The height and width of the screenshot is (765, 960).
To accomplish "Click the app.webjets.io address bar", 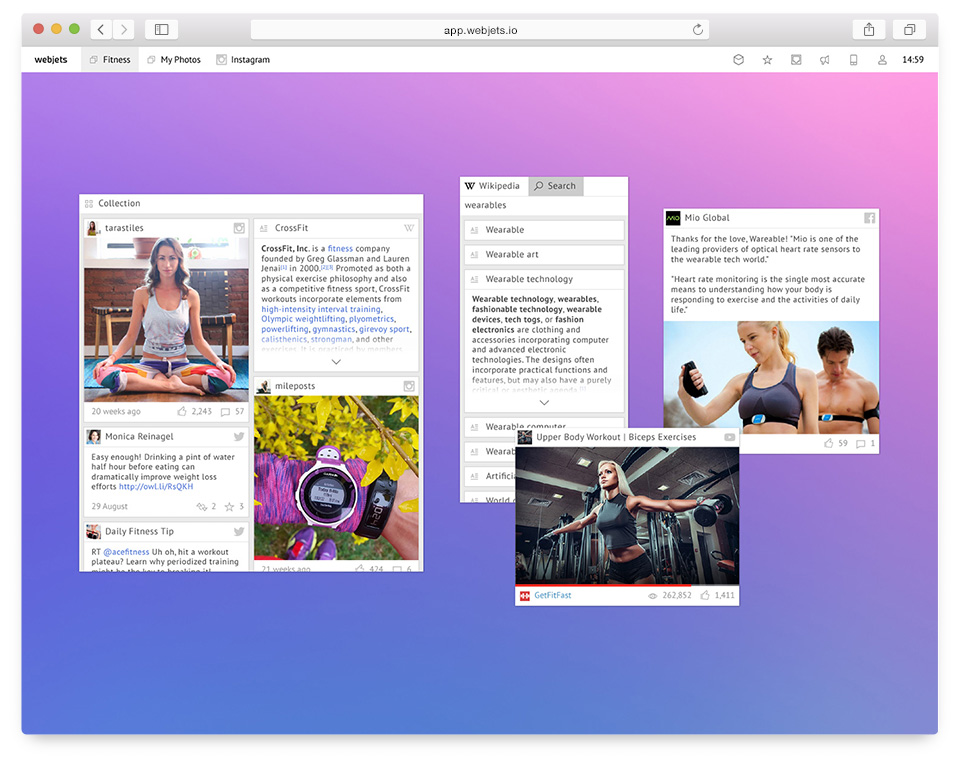I will pyautogui.click(x=480, y=29).
